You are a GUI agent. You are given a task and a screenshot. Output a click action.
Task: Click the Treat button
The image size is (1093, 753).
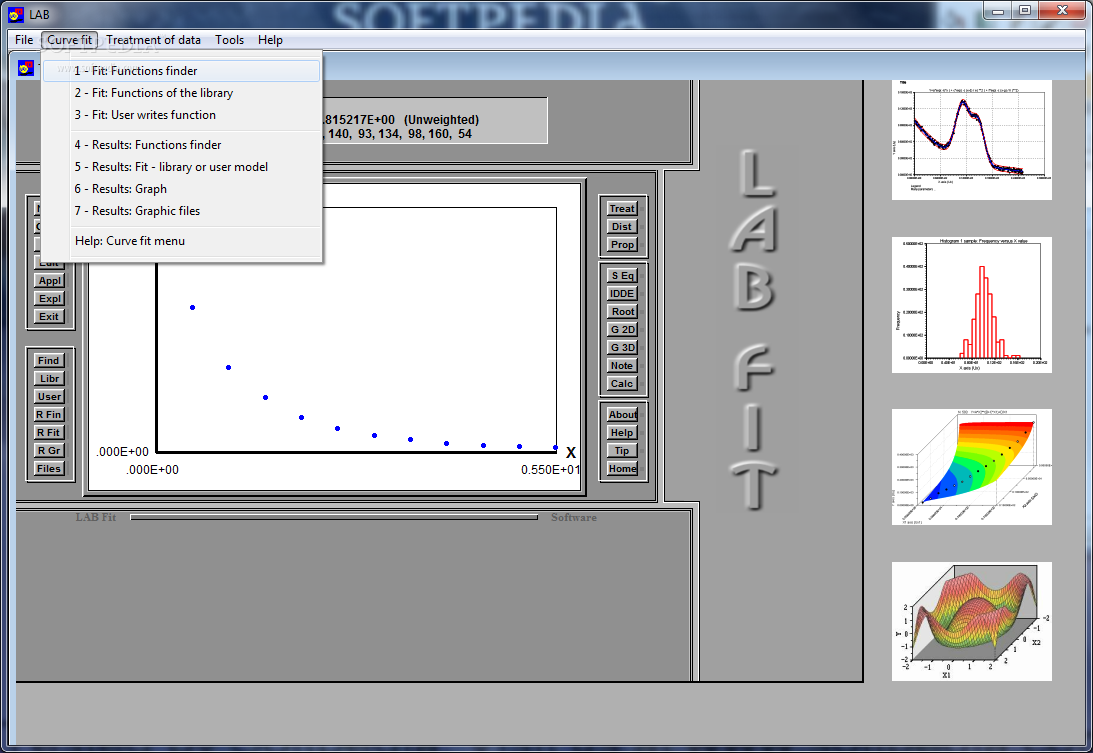(x=622, y=208)
